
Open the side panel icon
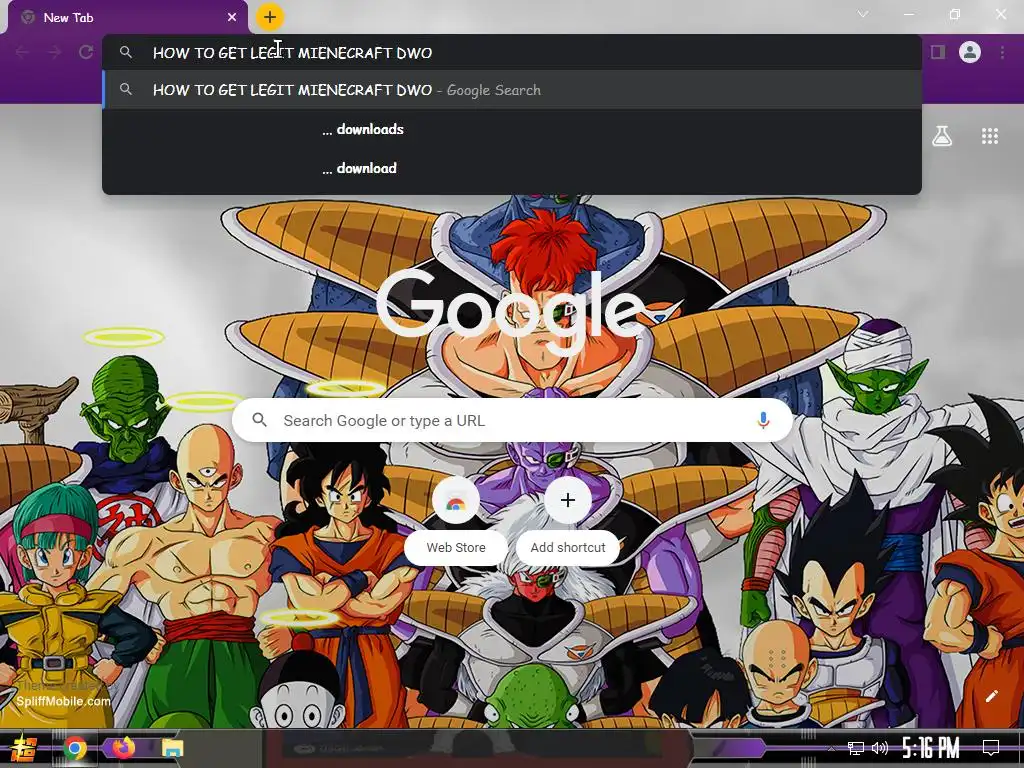[x=938, y=52]
